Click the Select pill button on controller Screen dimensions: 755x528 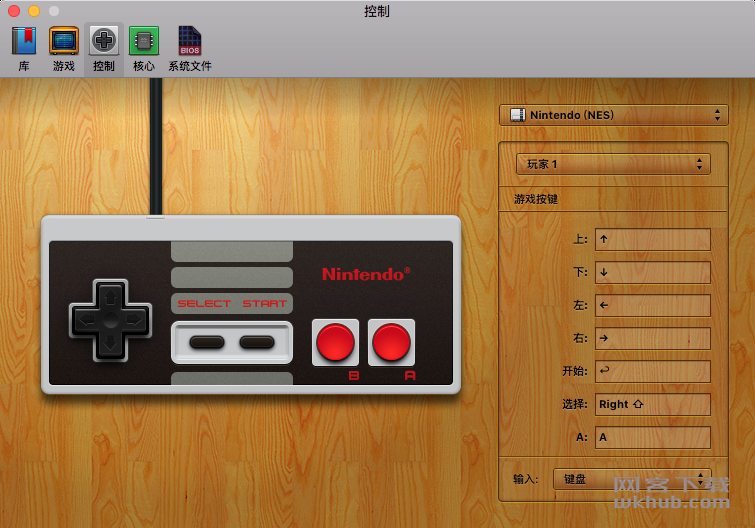(x=207, y=342)
